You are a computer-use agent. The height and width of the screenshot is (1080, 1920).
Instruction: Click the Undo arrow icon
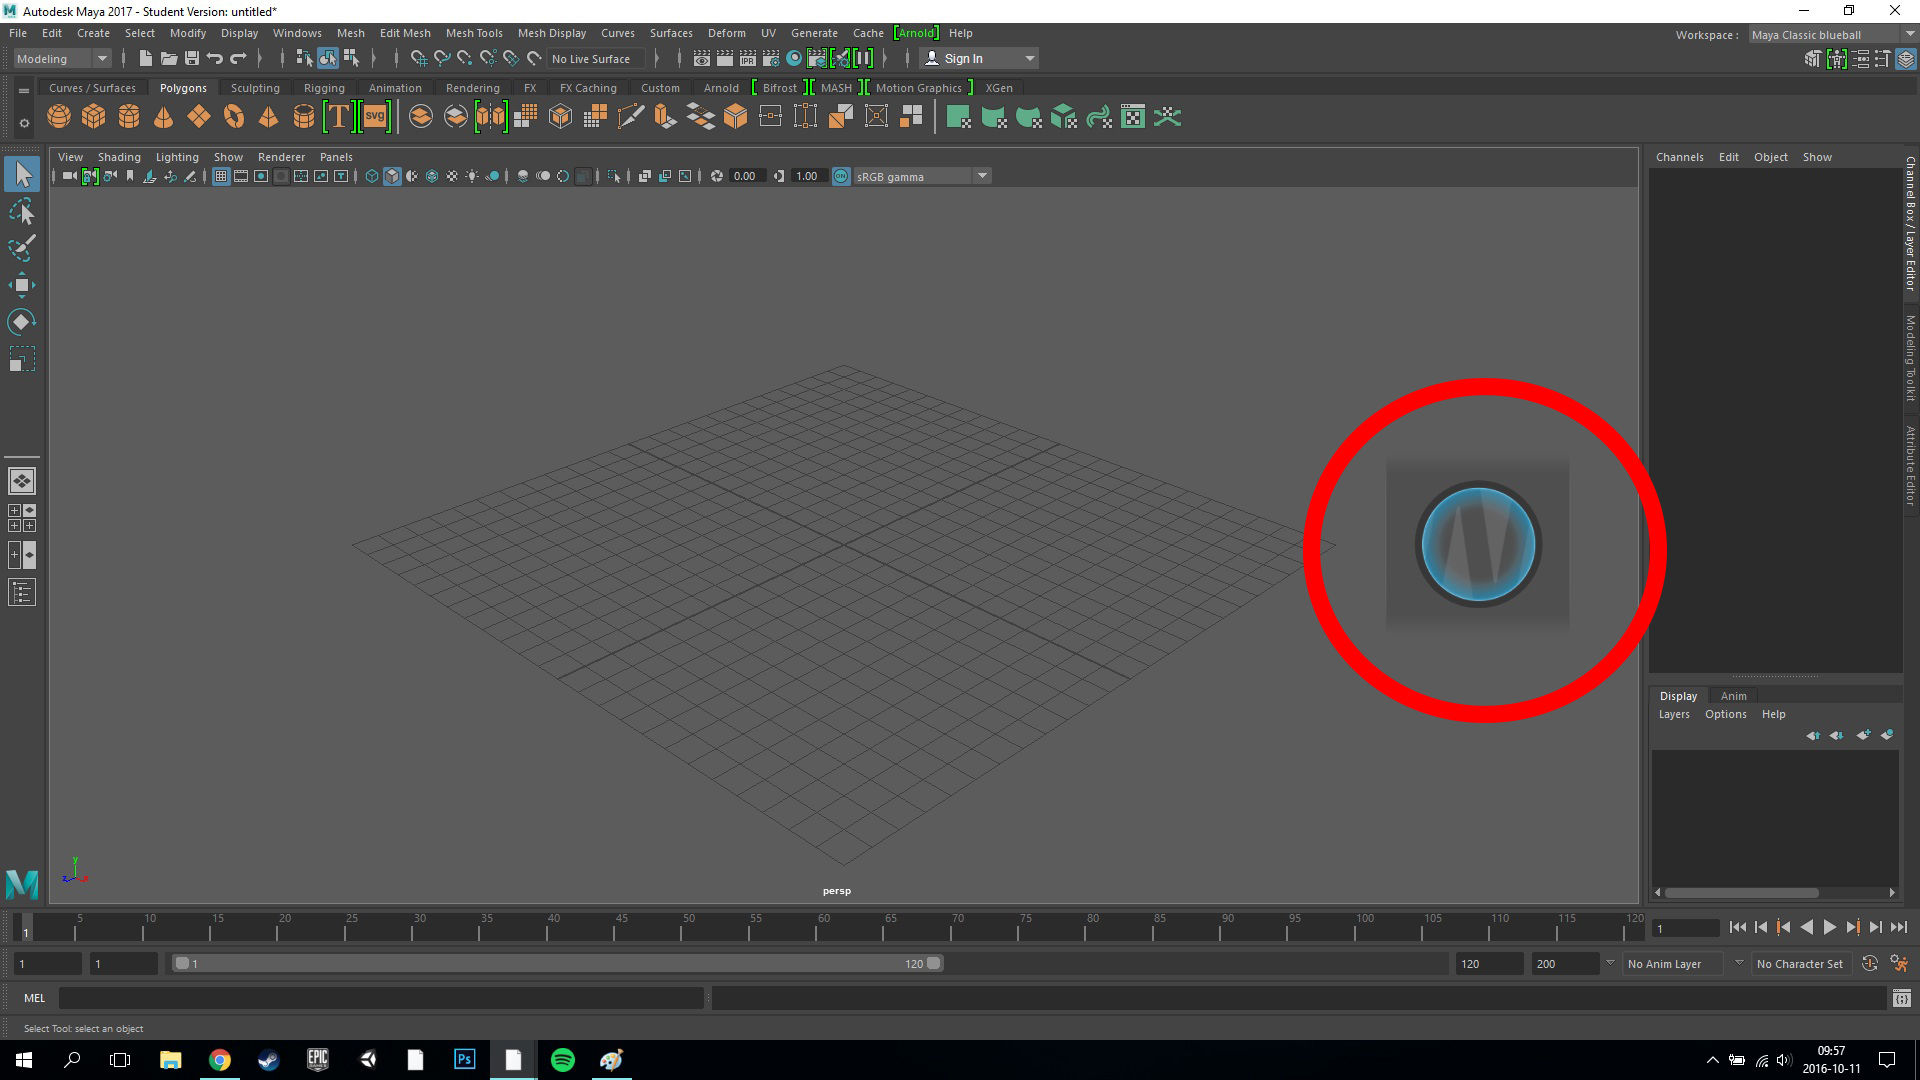214,58
